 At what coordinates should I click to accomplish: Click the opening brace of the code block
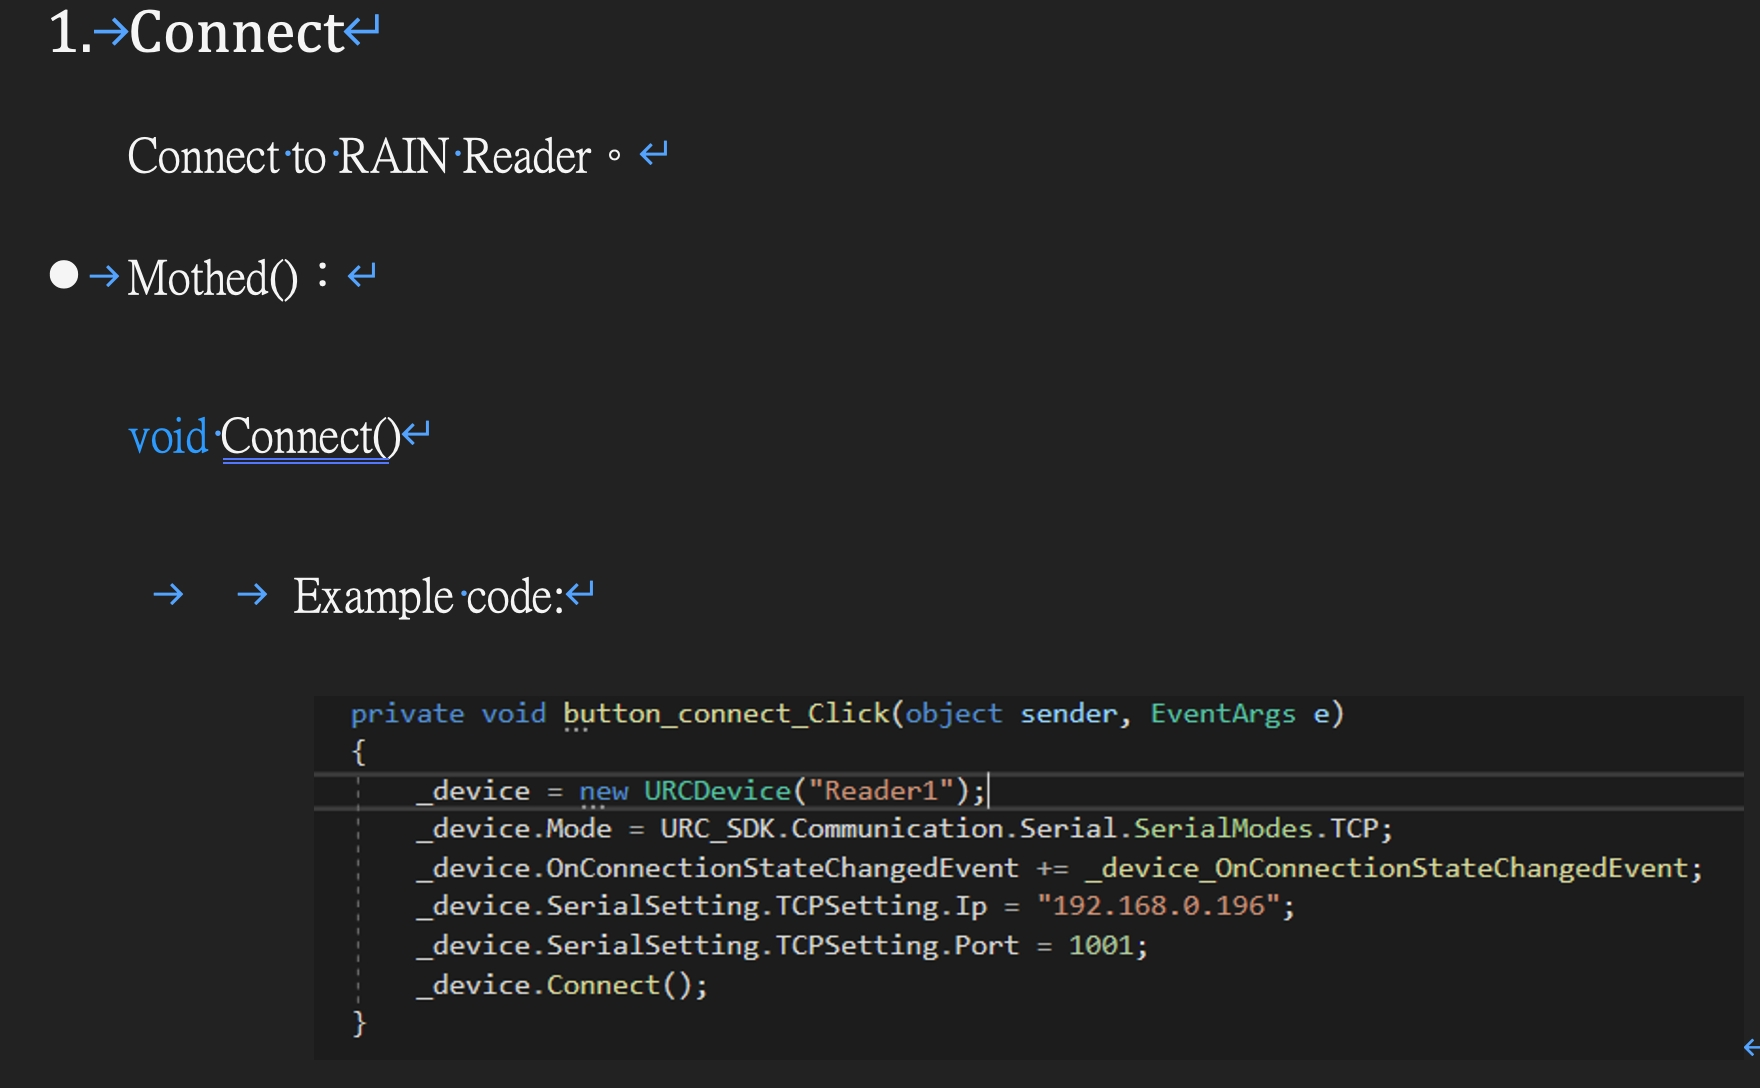[359, 751]
